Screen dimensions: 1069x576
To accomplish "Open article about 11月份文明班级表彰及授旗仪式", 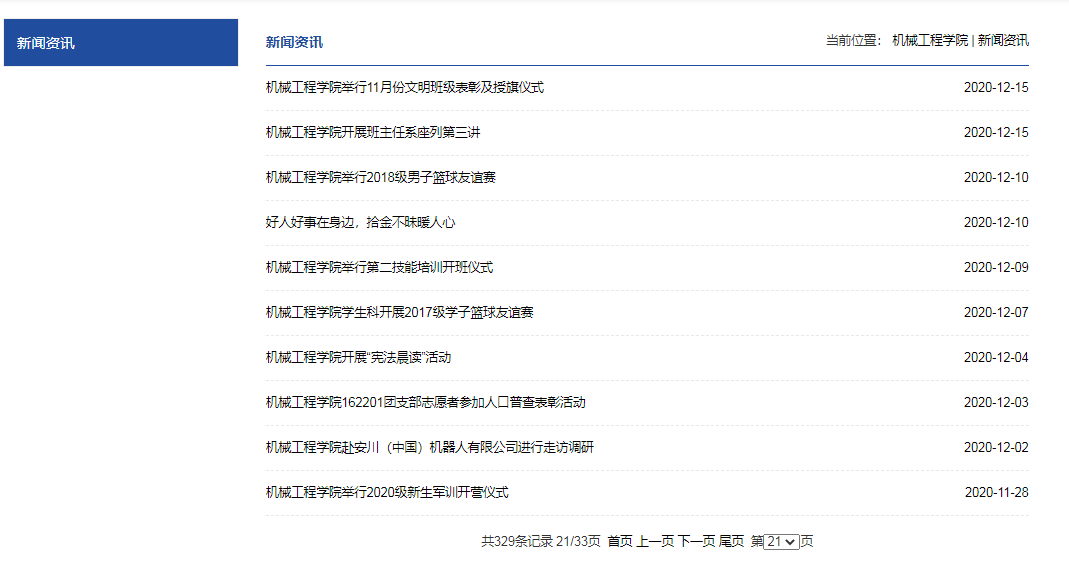I will coord(404,88).
